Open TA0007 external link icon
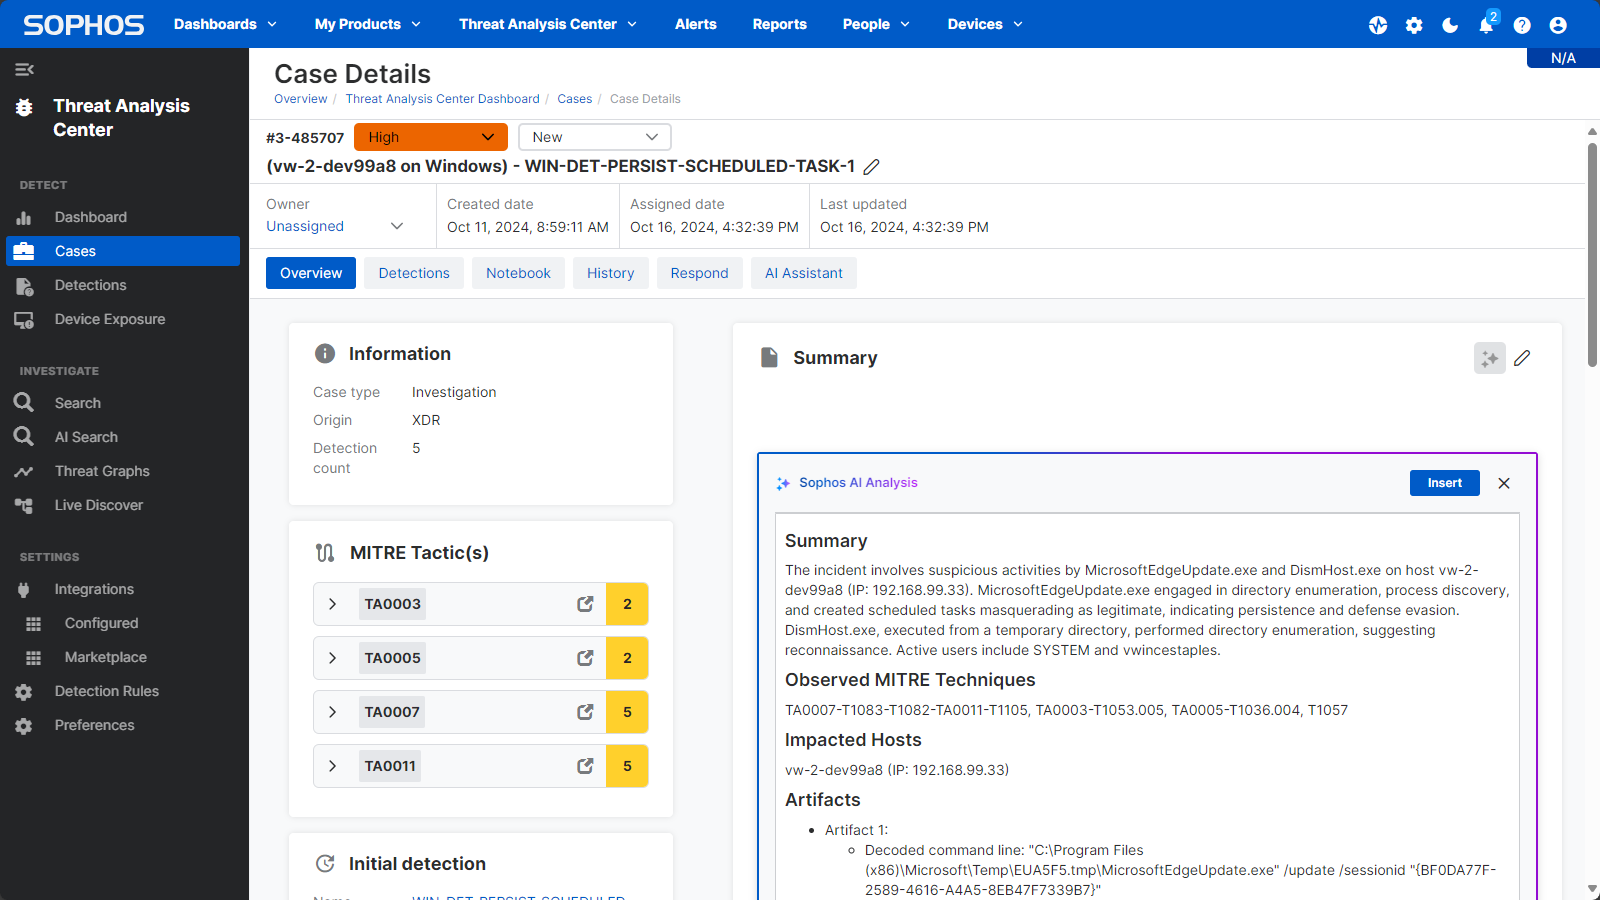 [x=585, y=712]
